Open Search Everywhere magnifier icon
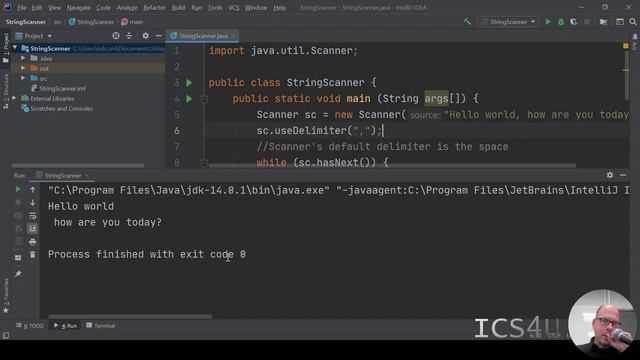Viewport: 640px width, 360px height. click(633, 22)
